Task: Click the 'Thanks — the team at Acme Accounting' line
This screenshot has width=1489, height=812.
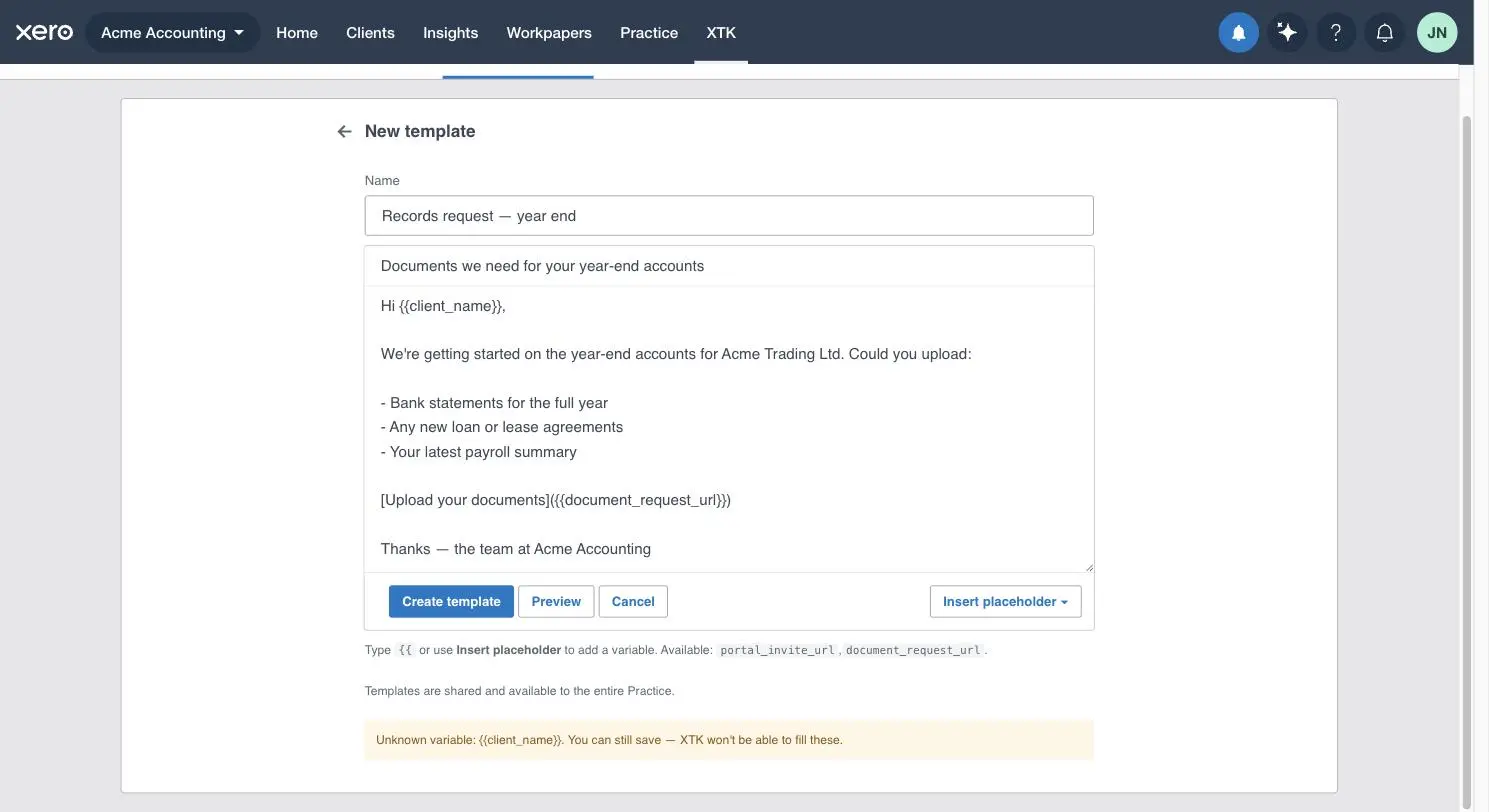Action: (x=516, y=549)
